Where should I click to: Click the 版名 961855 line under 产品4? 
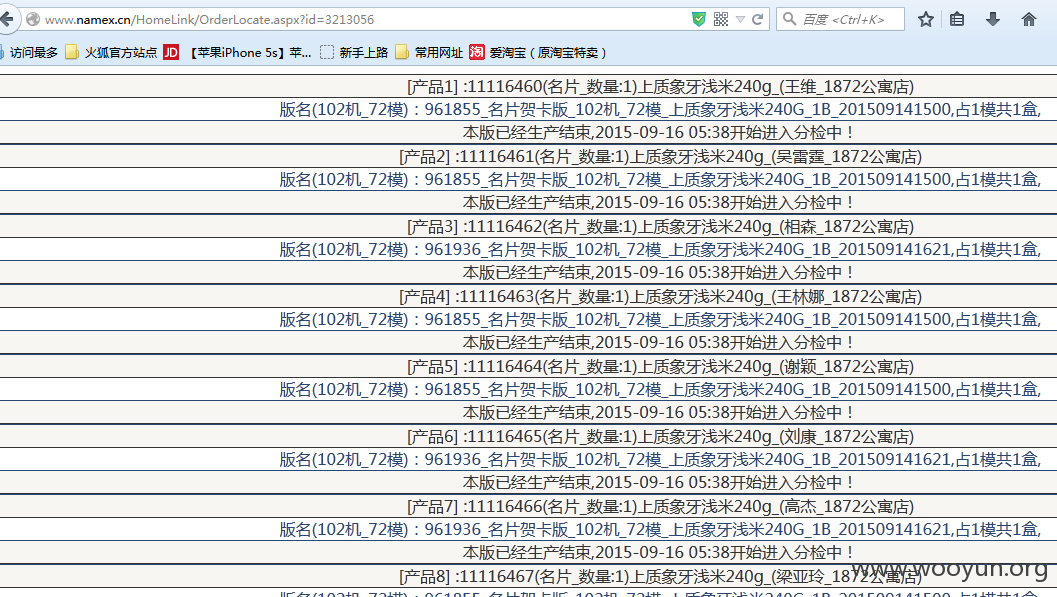[x=660, y=320]
